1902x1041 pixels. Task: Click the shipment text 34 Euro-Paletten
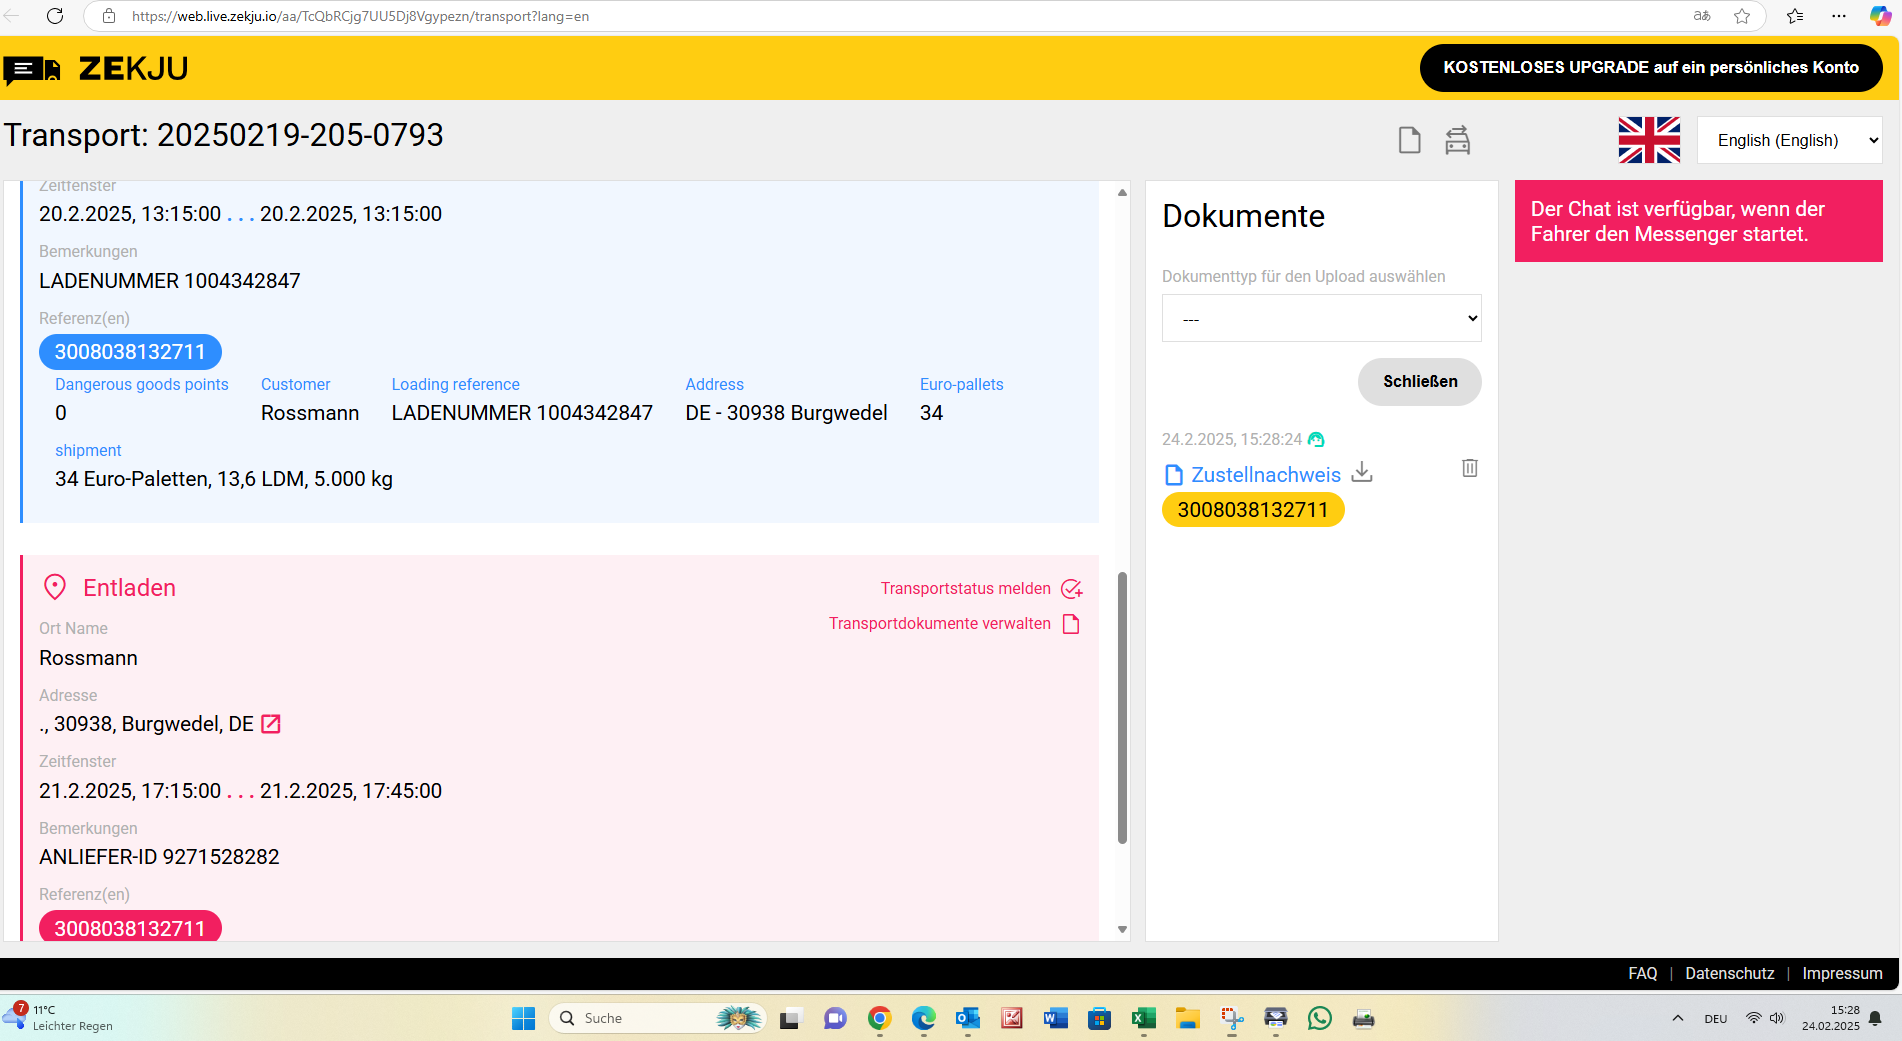pyautogui.click(x=224, y=479)
